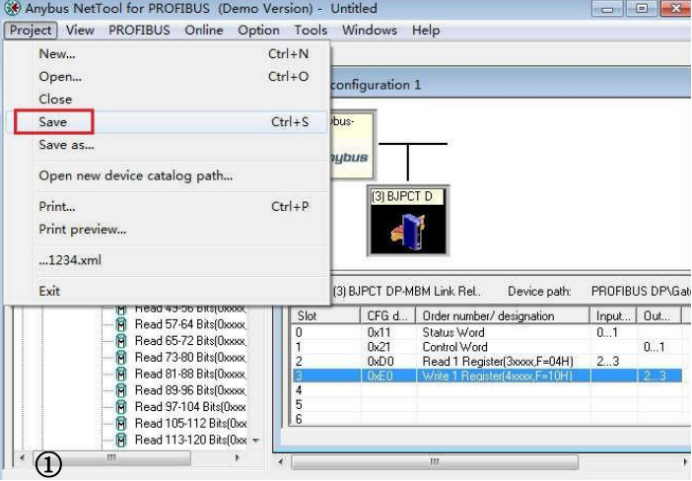This screenshot has height=481, width=692.
Task: Click the 0x11 CFG data cell
Action: point(379,332)
